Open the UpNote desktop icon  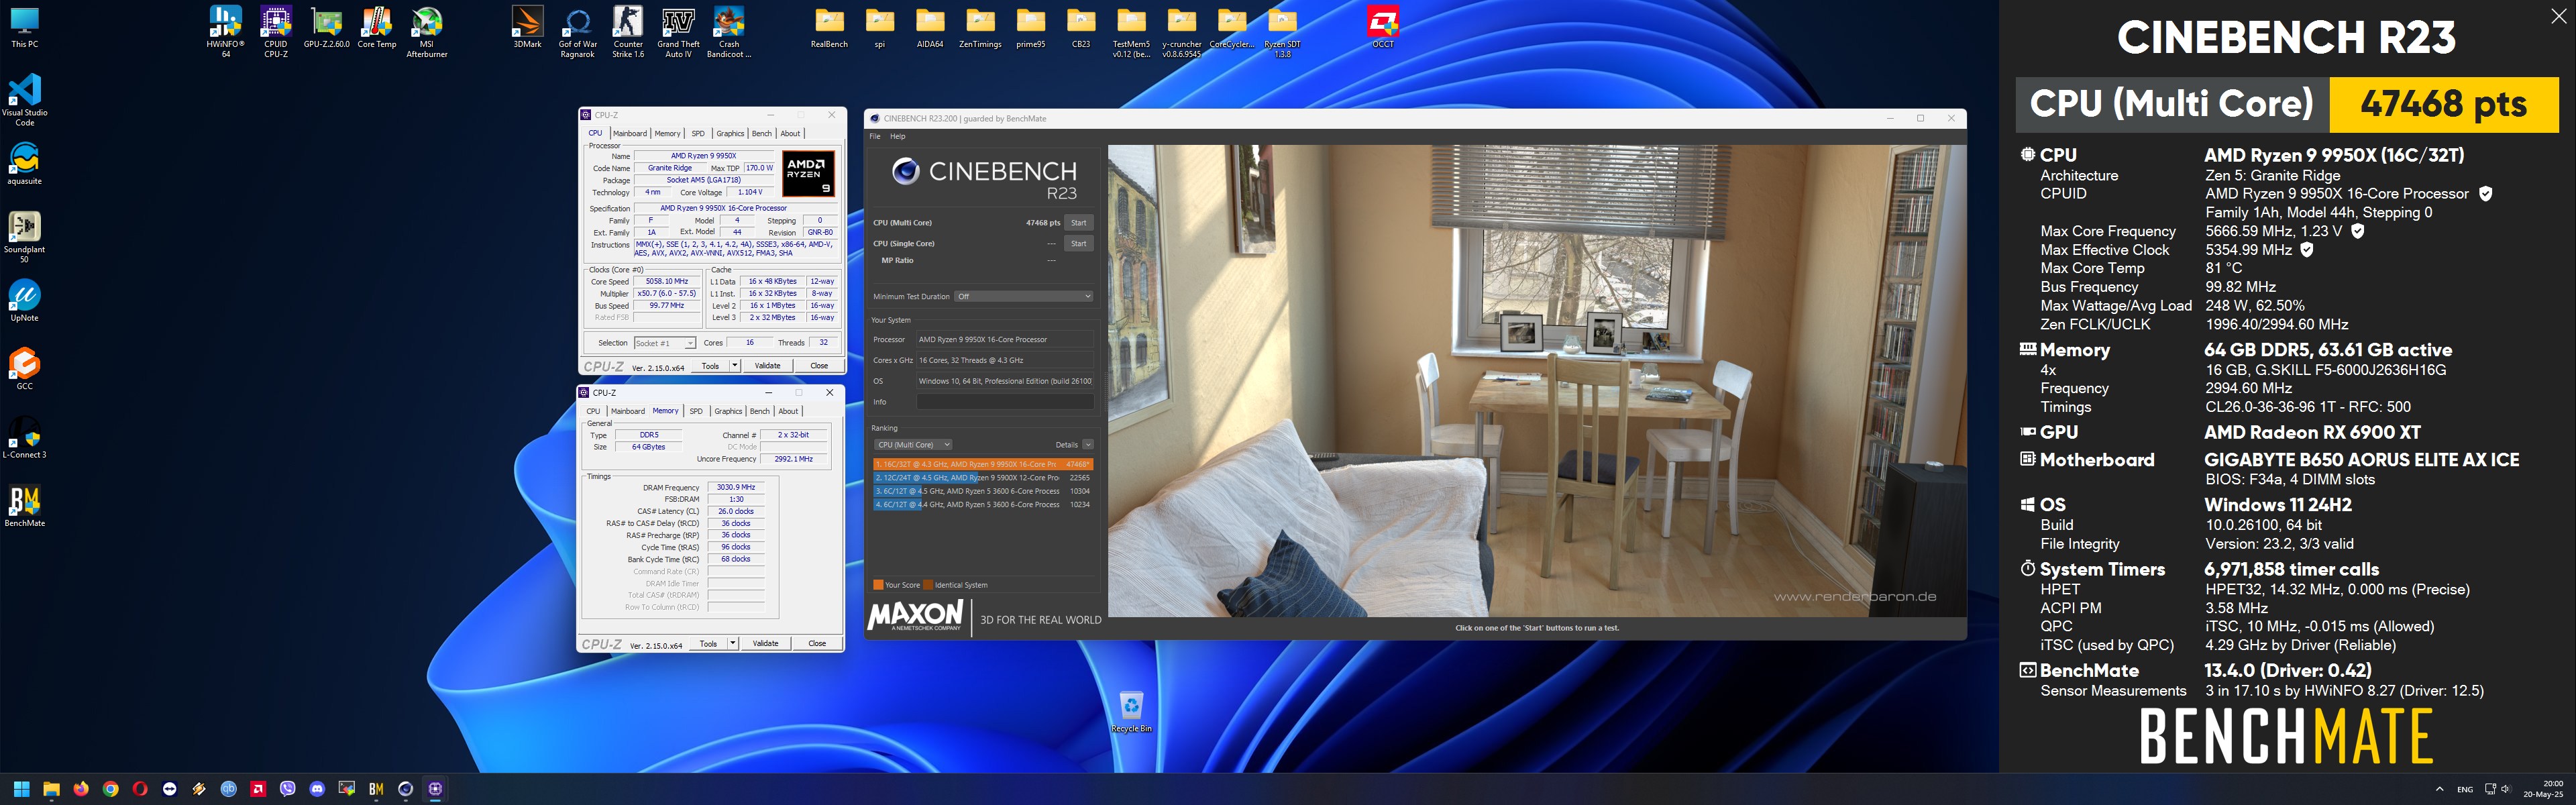[25, 300]
